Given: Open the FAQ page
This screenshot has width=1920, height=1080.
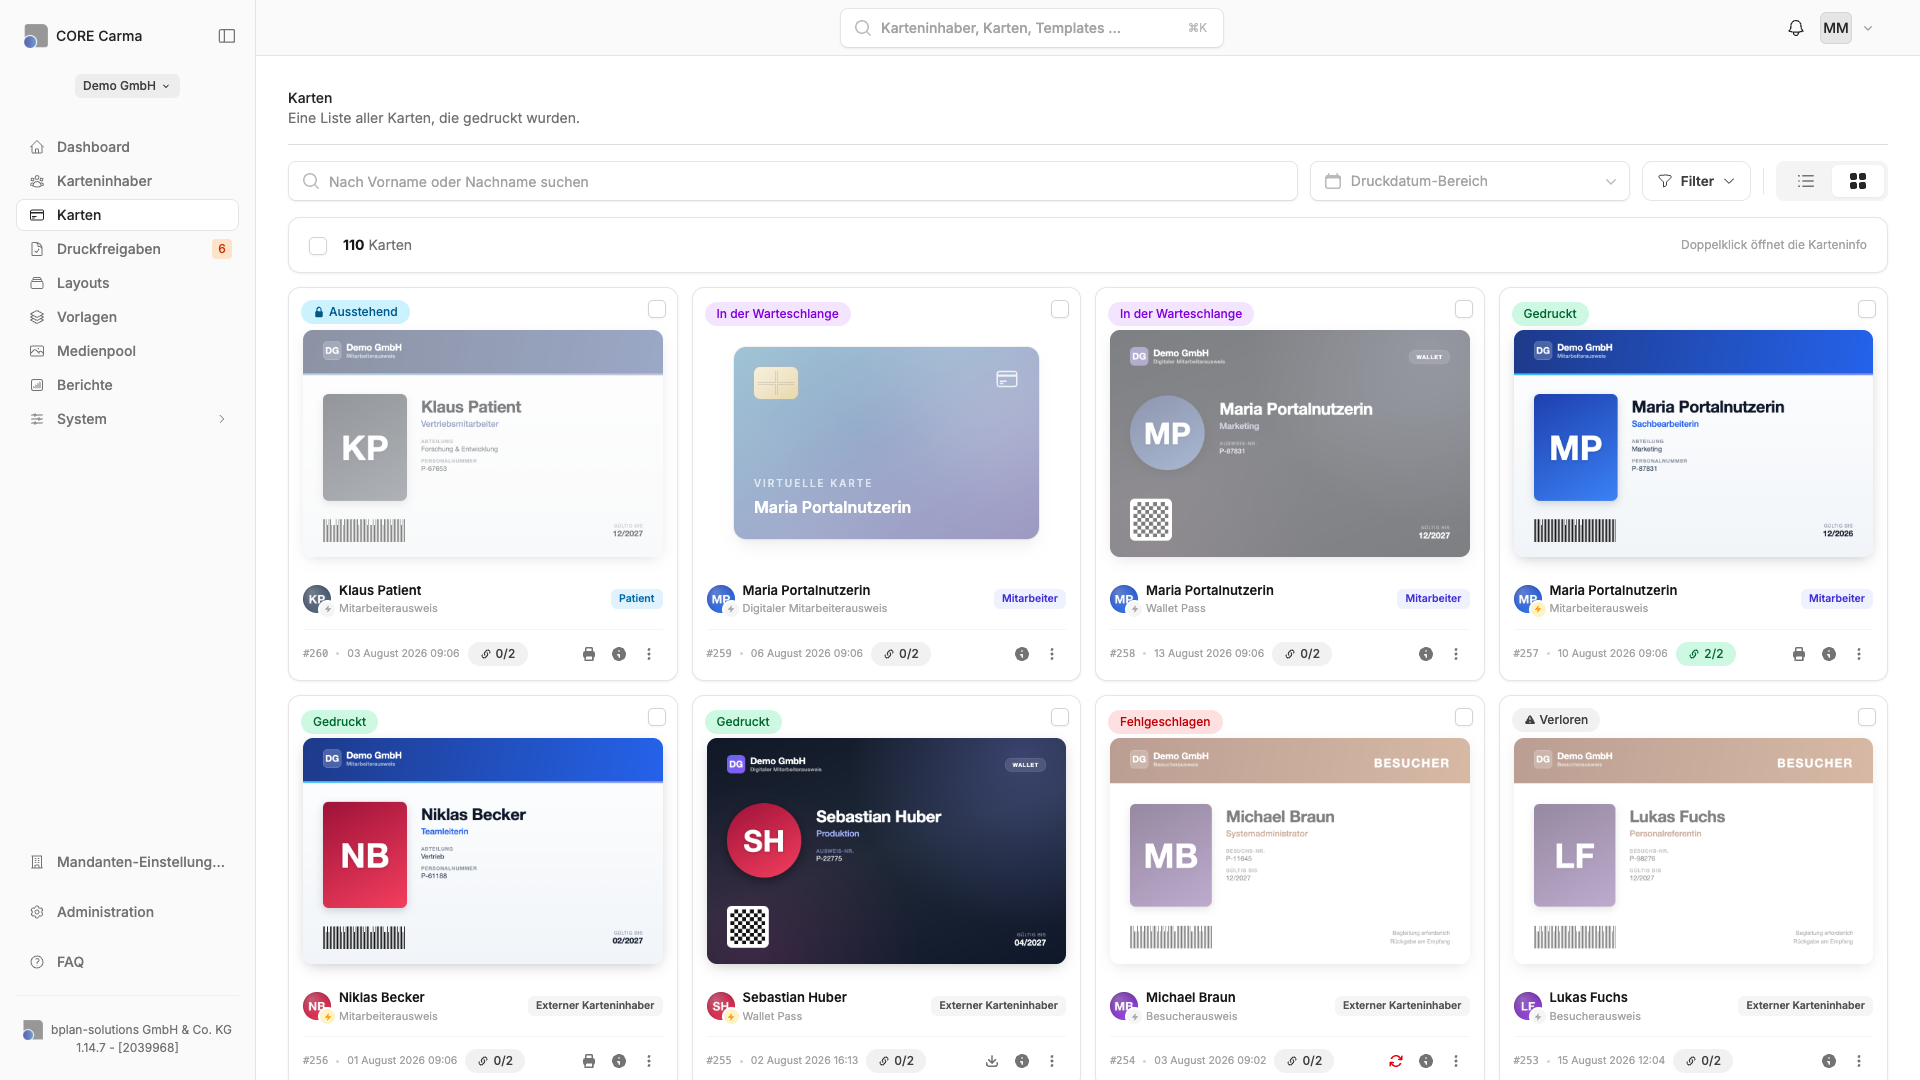Looking at the screenshot, I should click(x=127, y=962).
